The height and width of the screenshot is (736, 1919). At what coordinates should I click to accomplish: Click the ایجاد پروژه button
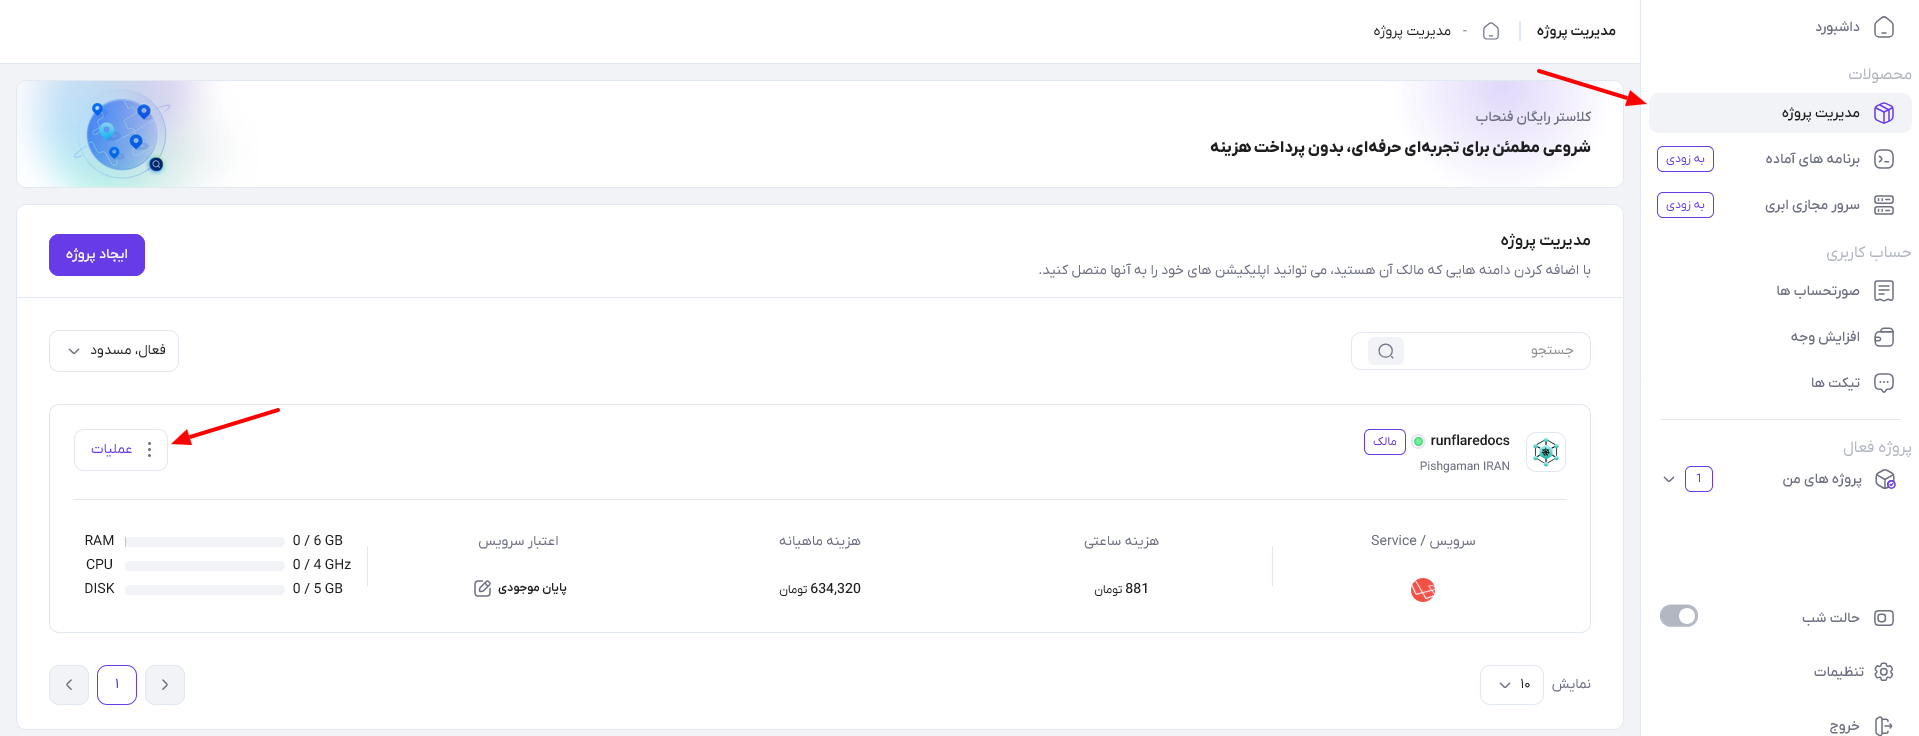[x=97, y=255]
